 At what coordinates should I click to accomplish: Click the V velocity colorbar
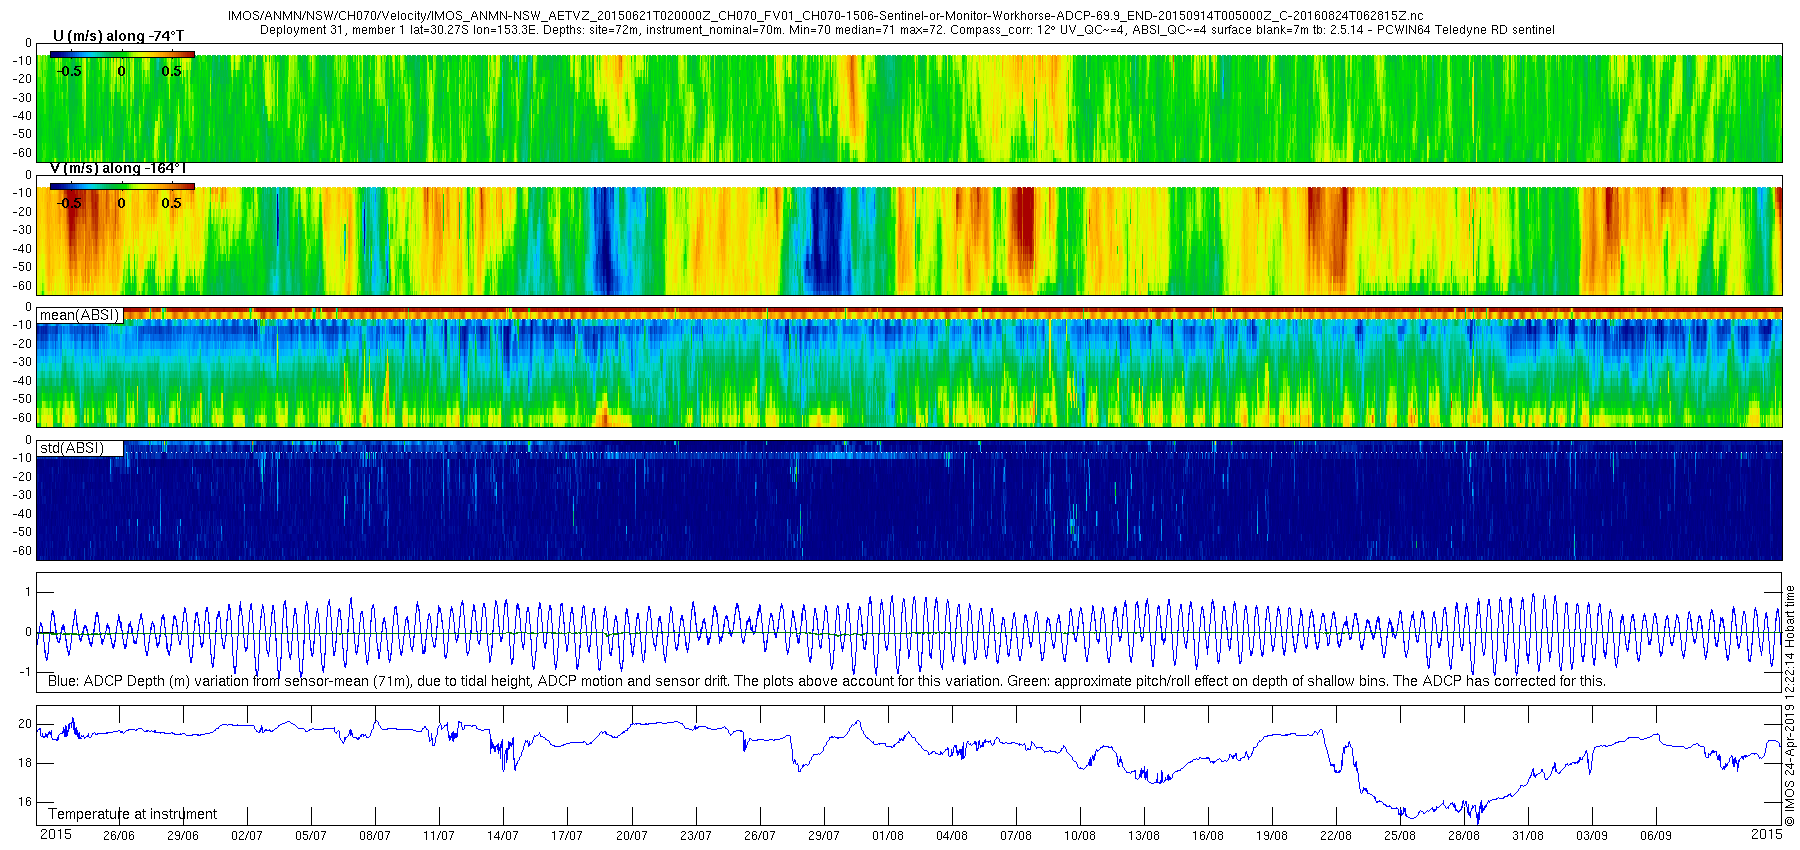pyautogui.click(x=122, y=186)
